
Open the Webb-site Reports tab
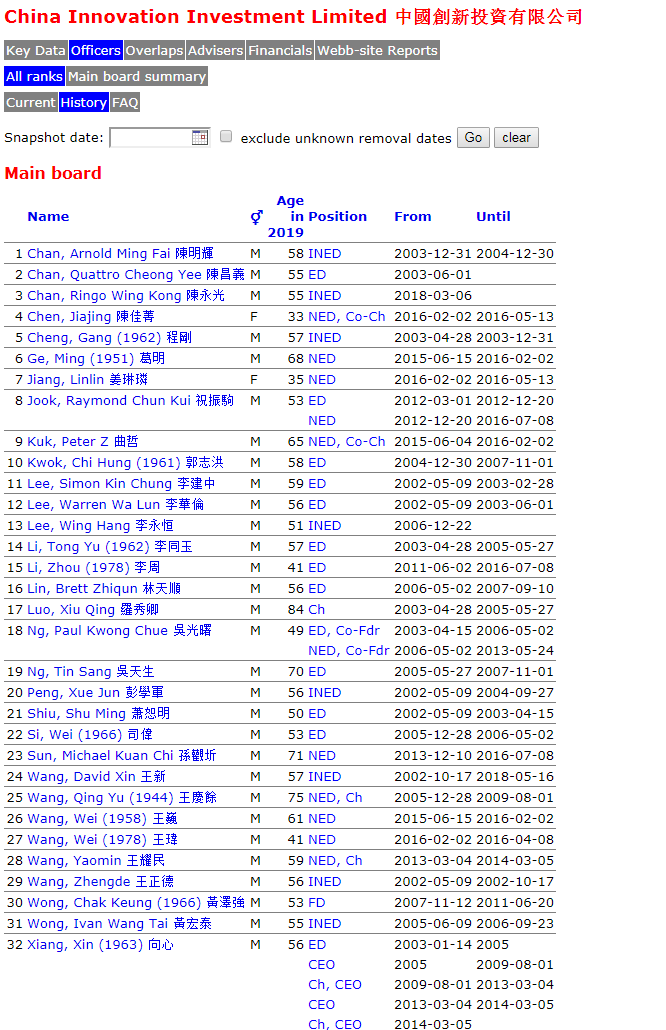click(378, 51)
